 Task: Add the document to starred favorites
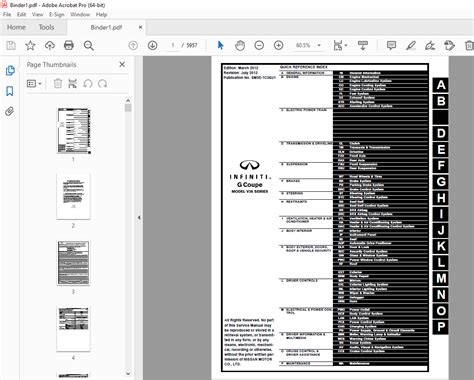[x=30, y=45]
